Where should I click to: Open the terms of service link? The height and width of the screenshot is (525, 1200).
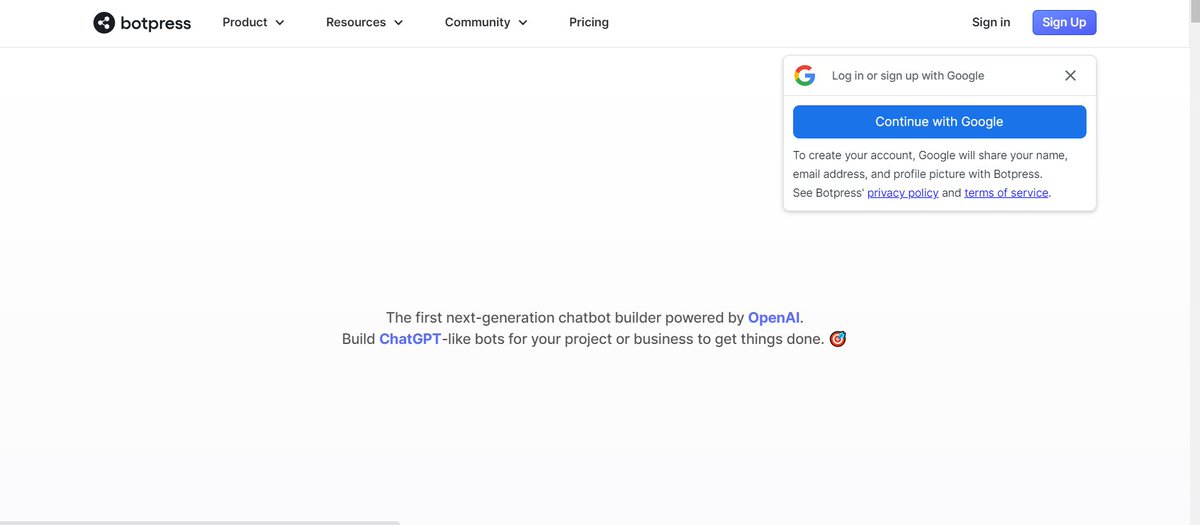click(x=1006, y=193)
